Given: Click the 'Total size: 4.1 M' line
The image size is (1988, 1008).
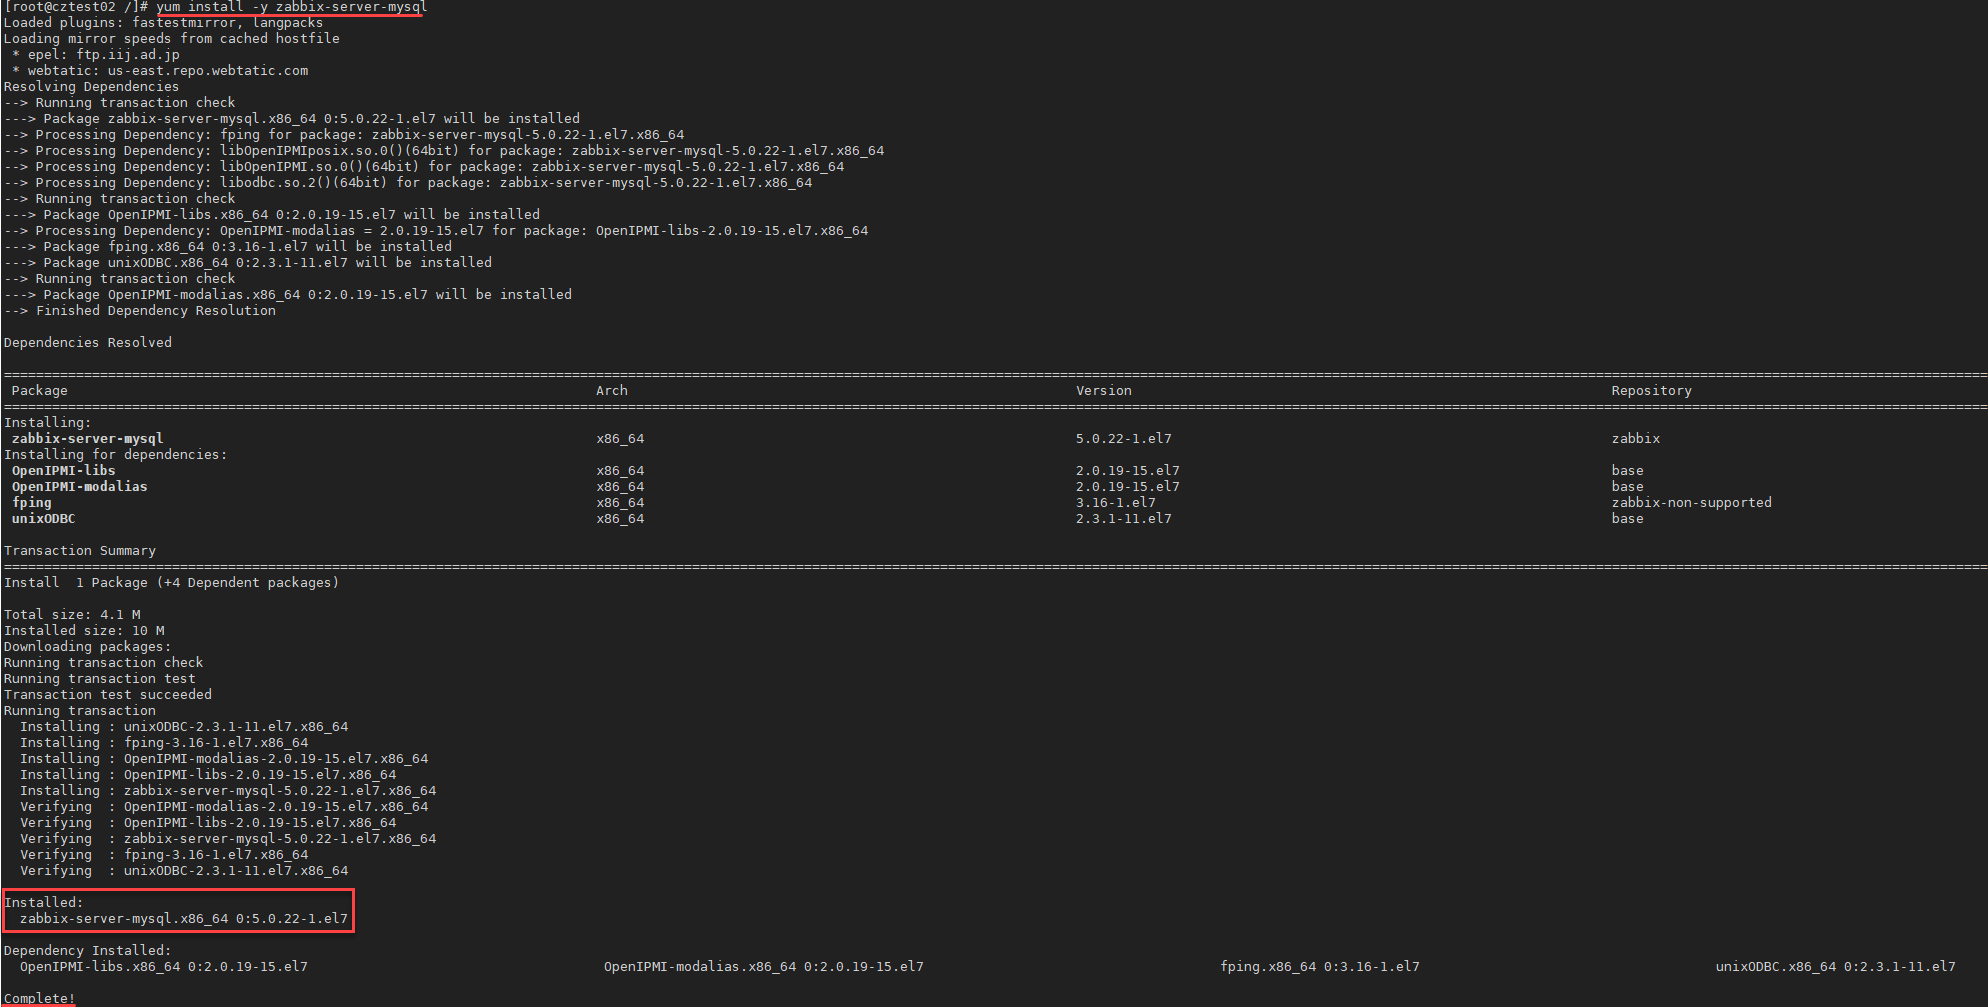Looking at the screenshot, I should coord(72,614).
